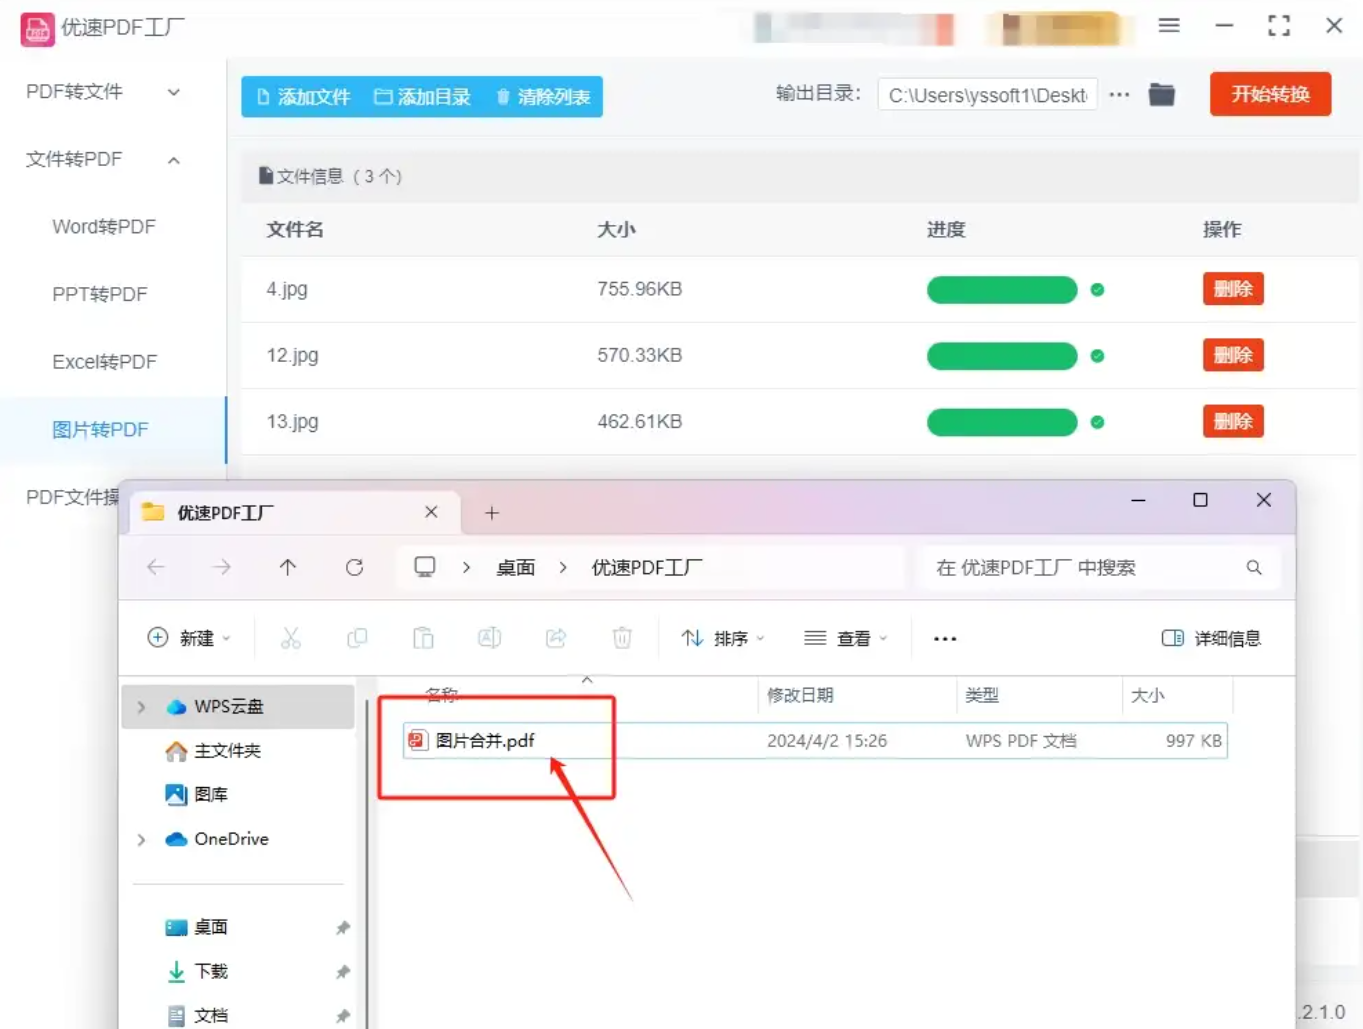Viewport: 1363px width, 1029px height.
Task: Toggle the 详细信息 details pane
Action: (1211, 638)
